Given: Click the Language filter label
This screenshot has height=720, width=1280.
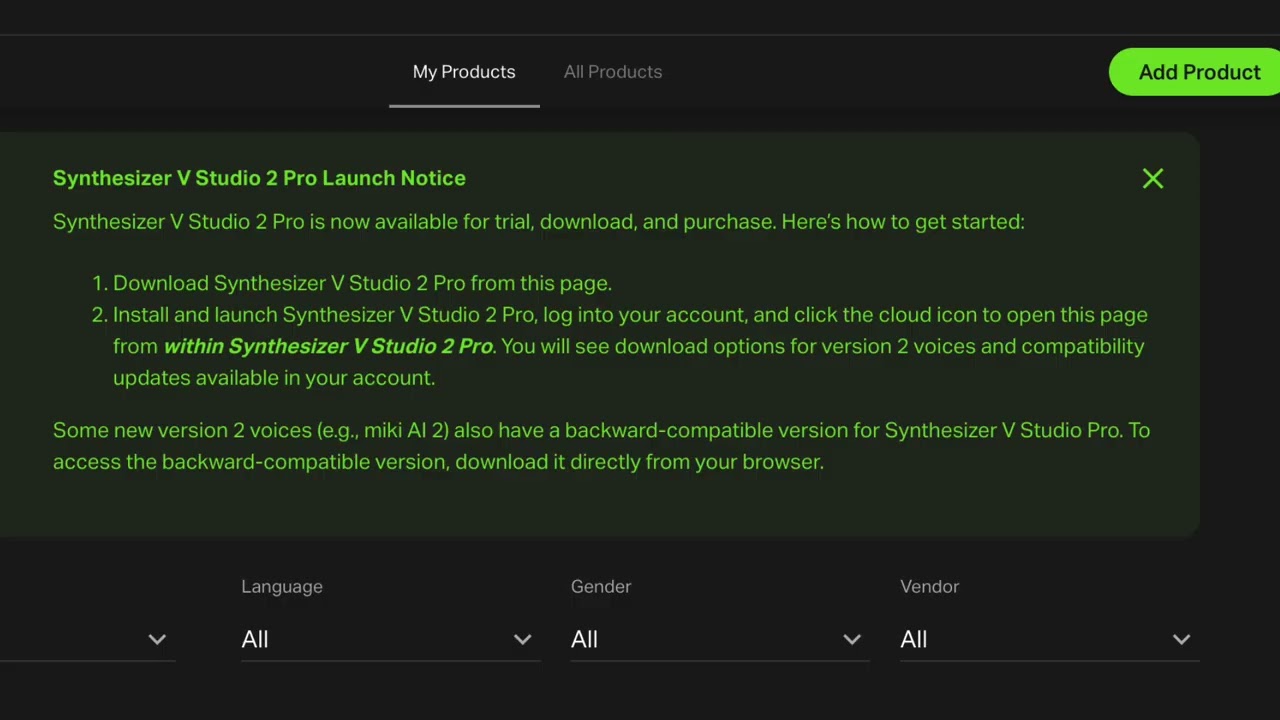Looking at the screenshot, I should click(282, 587).
